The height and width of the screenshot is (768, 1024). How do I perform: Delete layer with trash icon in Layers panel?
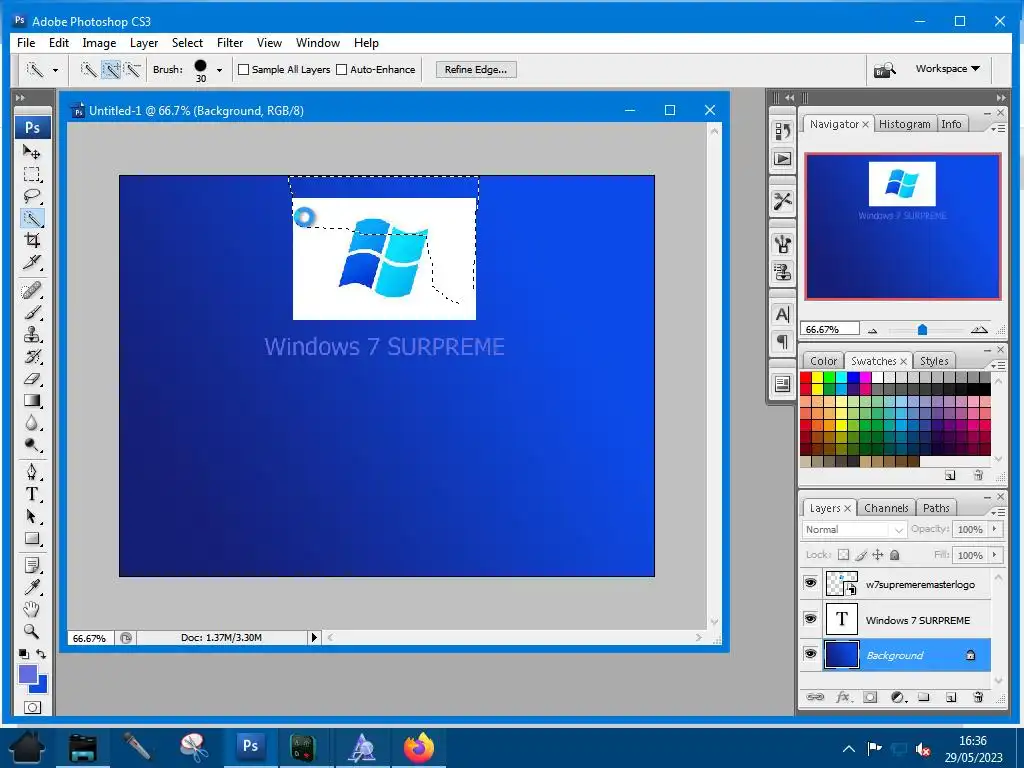pos(978,697)
